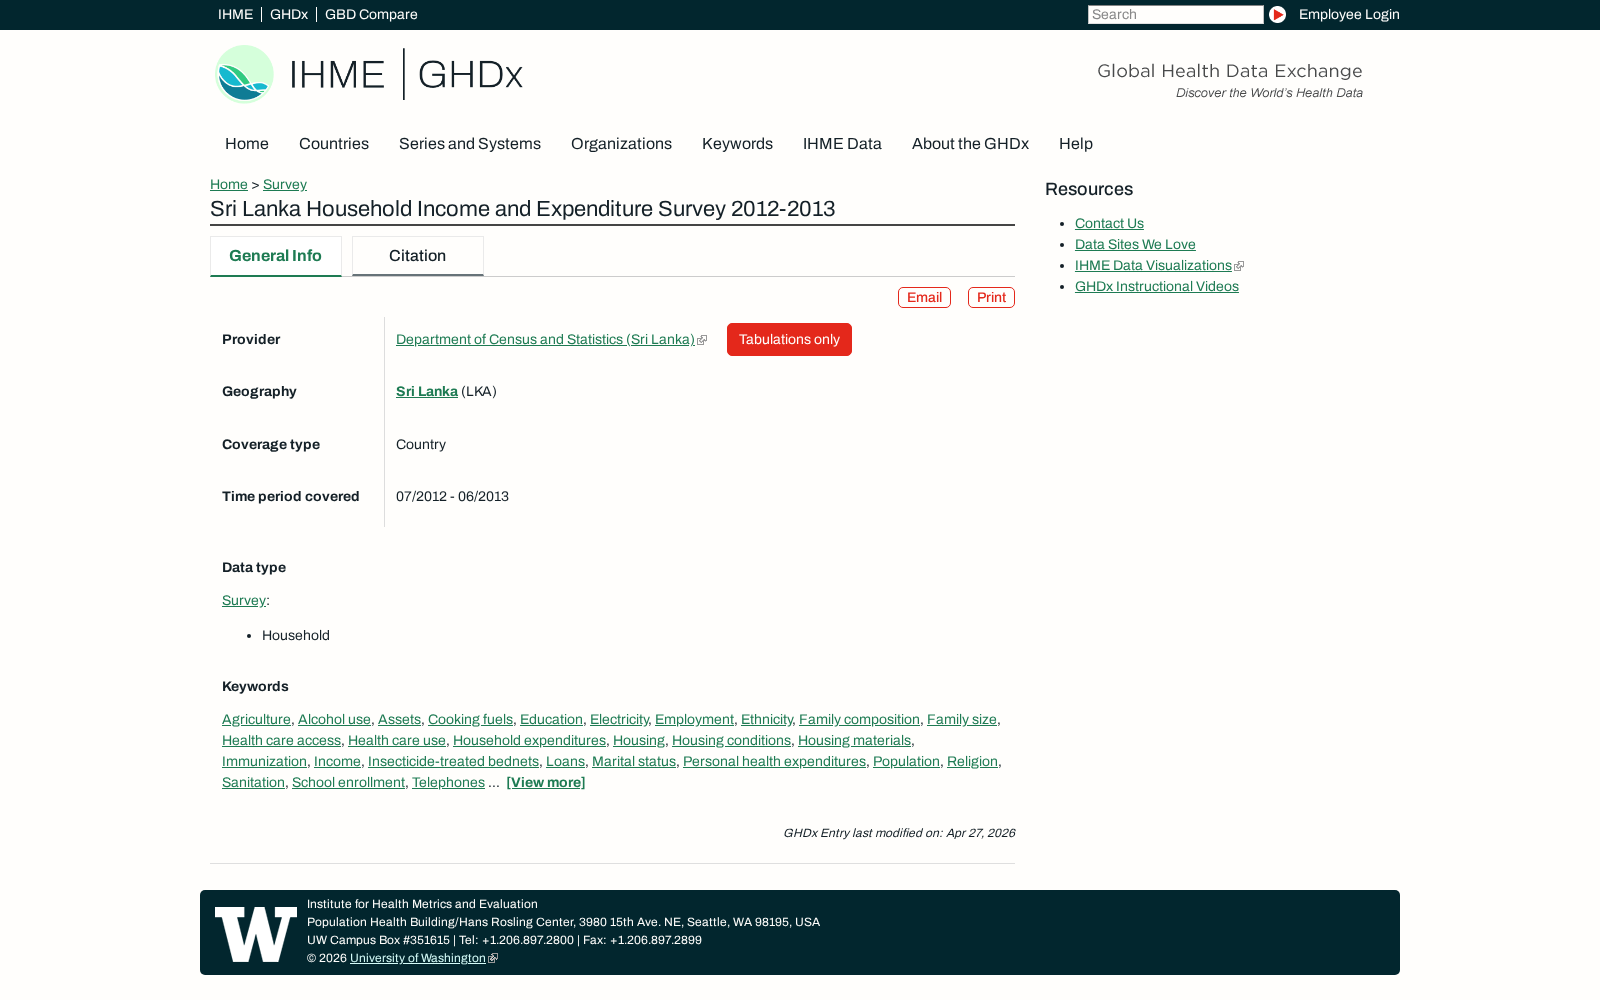The image size is (1600, 1000).
Task: Open the Marital status keyword link
Action: pyautogui.click(x=634, y=762)
